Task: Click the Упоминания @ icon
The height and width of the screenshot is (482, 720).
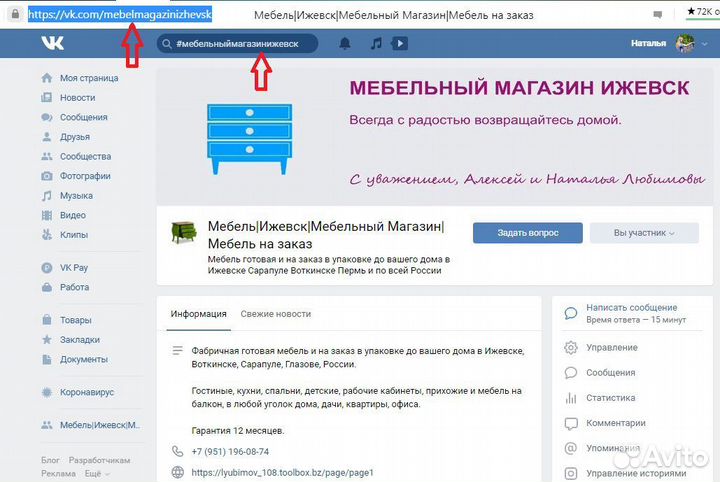Action: pos(570,448)
